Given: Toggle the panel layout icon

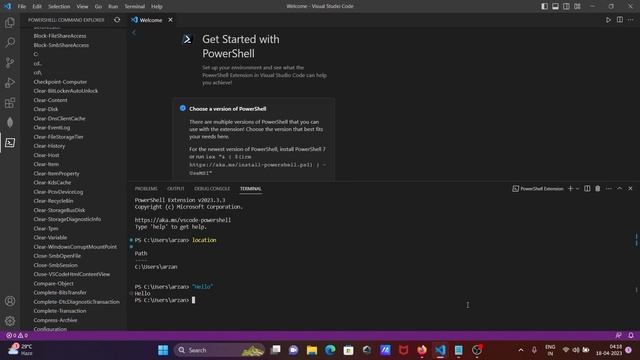Looking at the screenshot, I should click(556, 6).
